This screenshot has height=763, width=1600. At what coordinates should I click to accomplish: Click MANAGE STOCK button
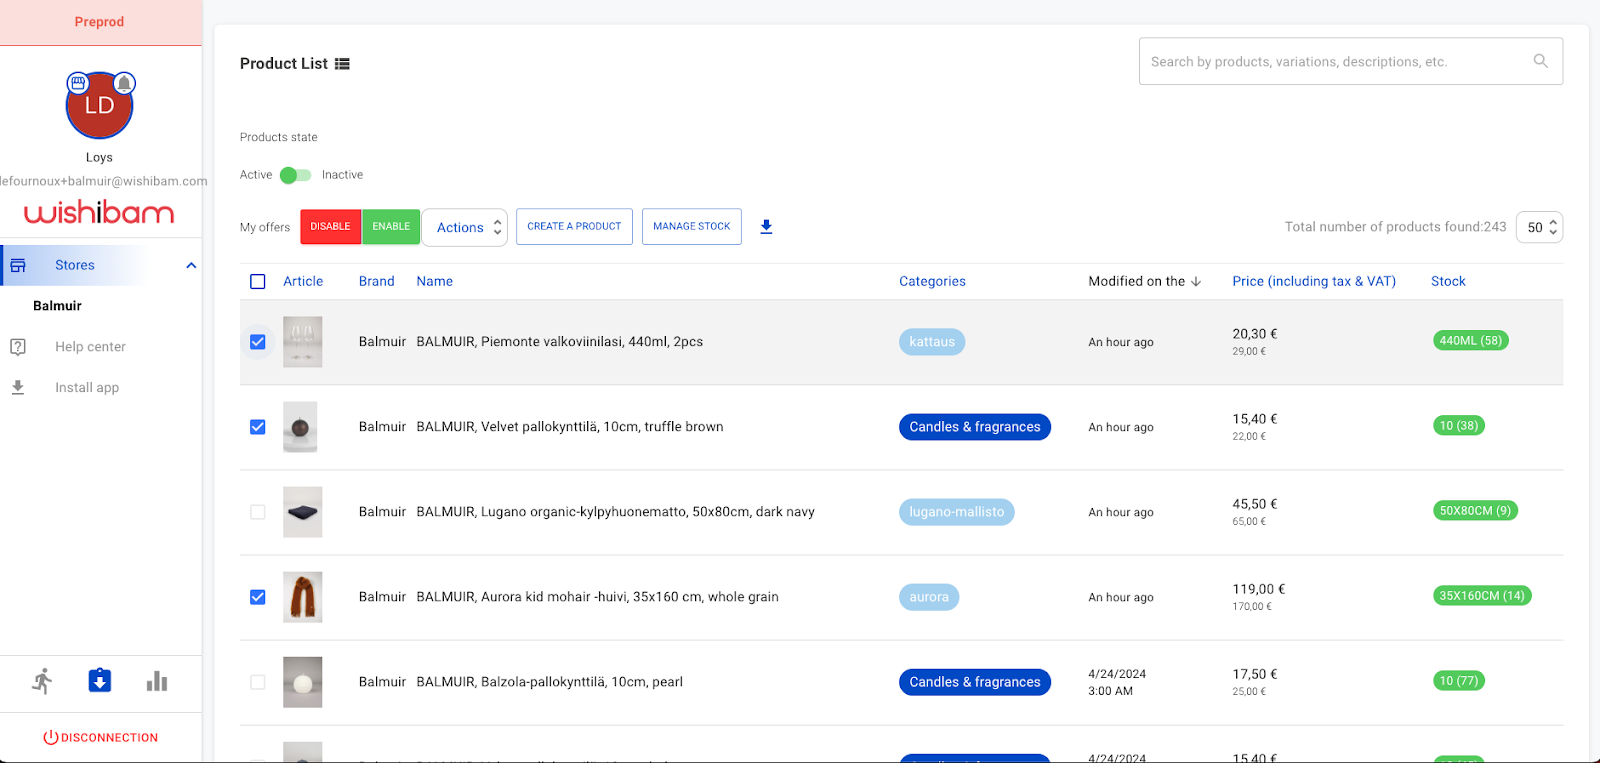click(x=692, y=227)
